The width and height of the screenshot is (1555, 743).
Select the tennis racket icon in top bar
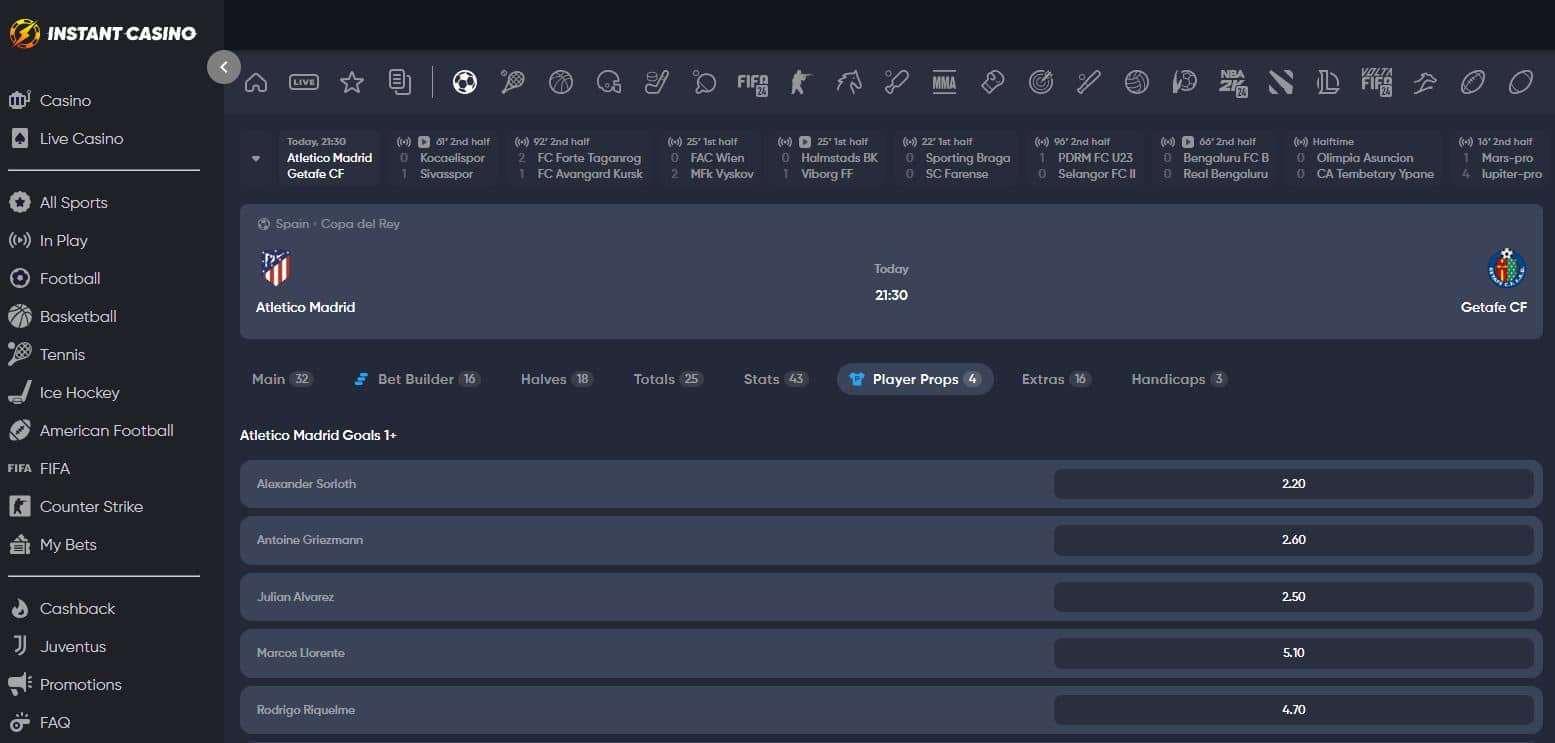[512, 82]
